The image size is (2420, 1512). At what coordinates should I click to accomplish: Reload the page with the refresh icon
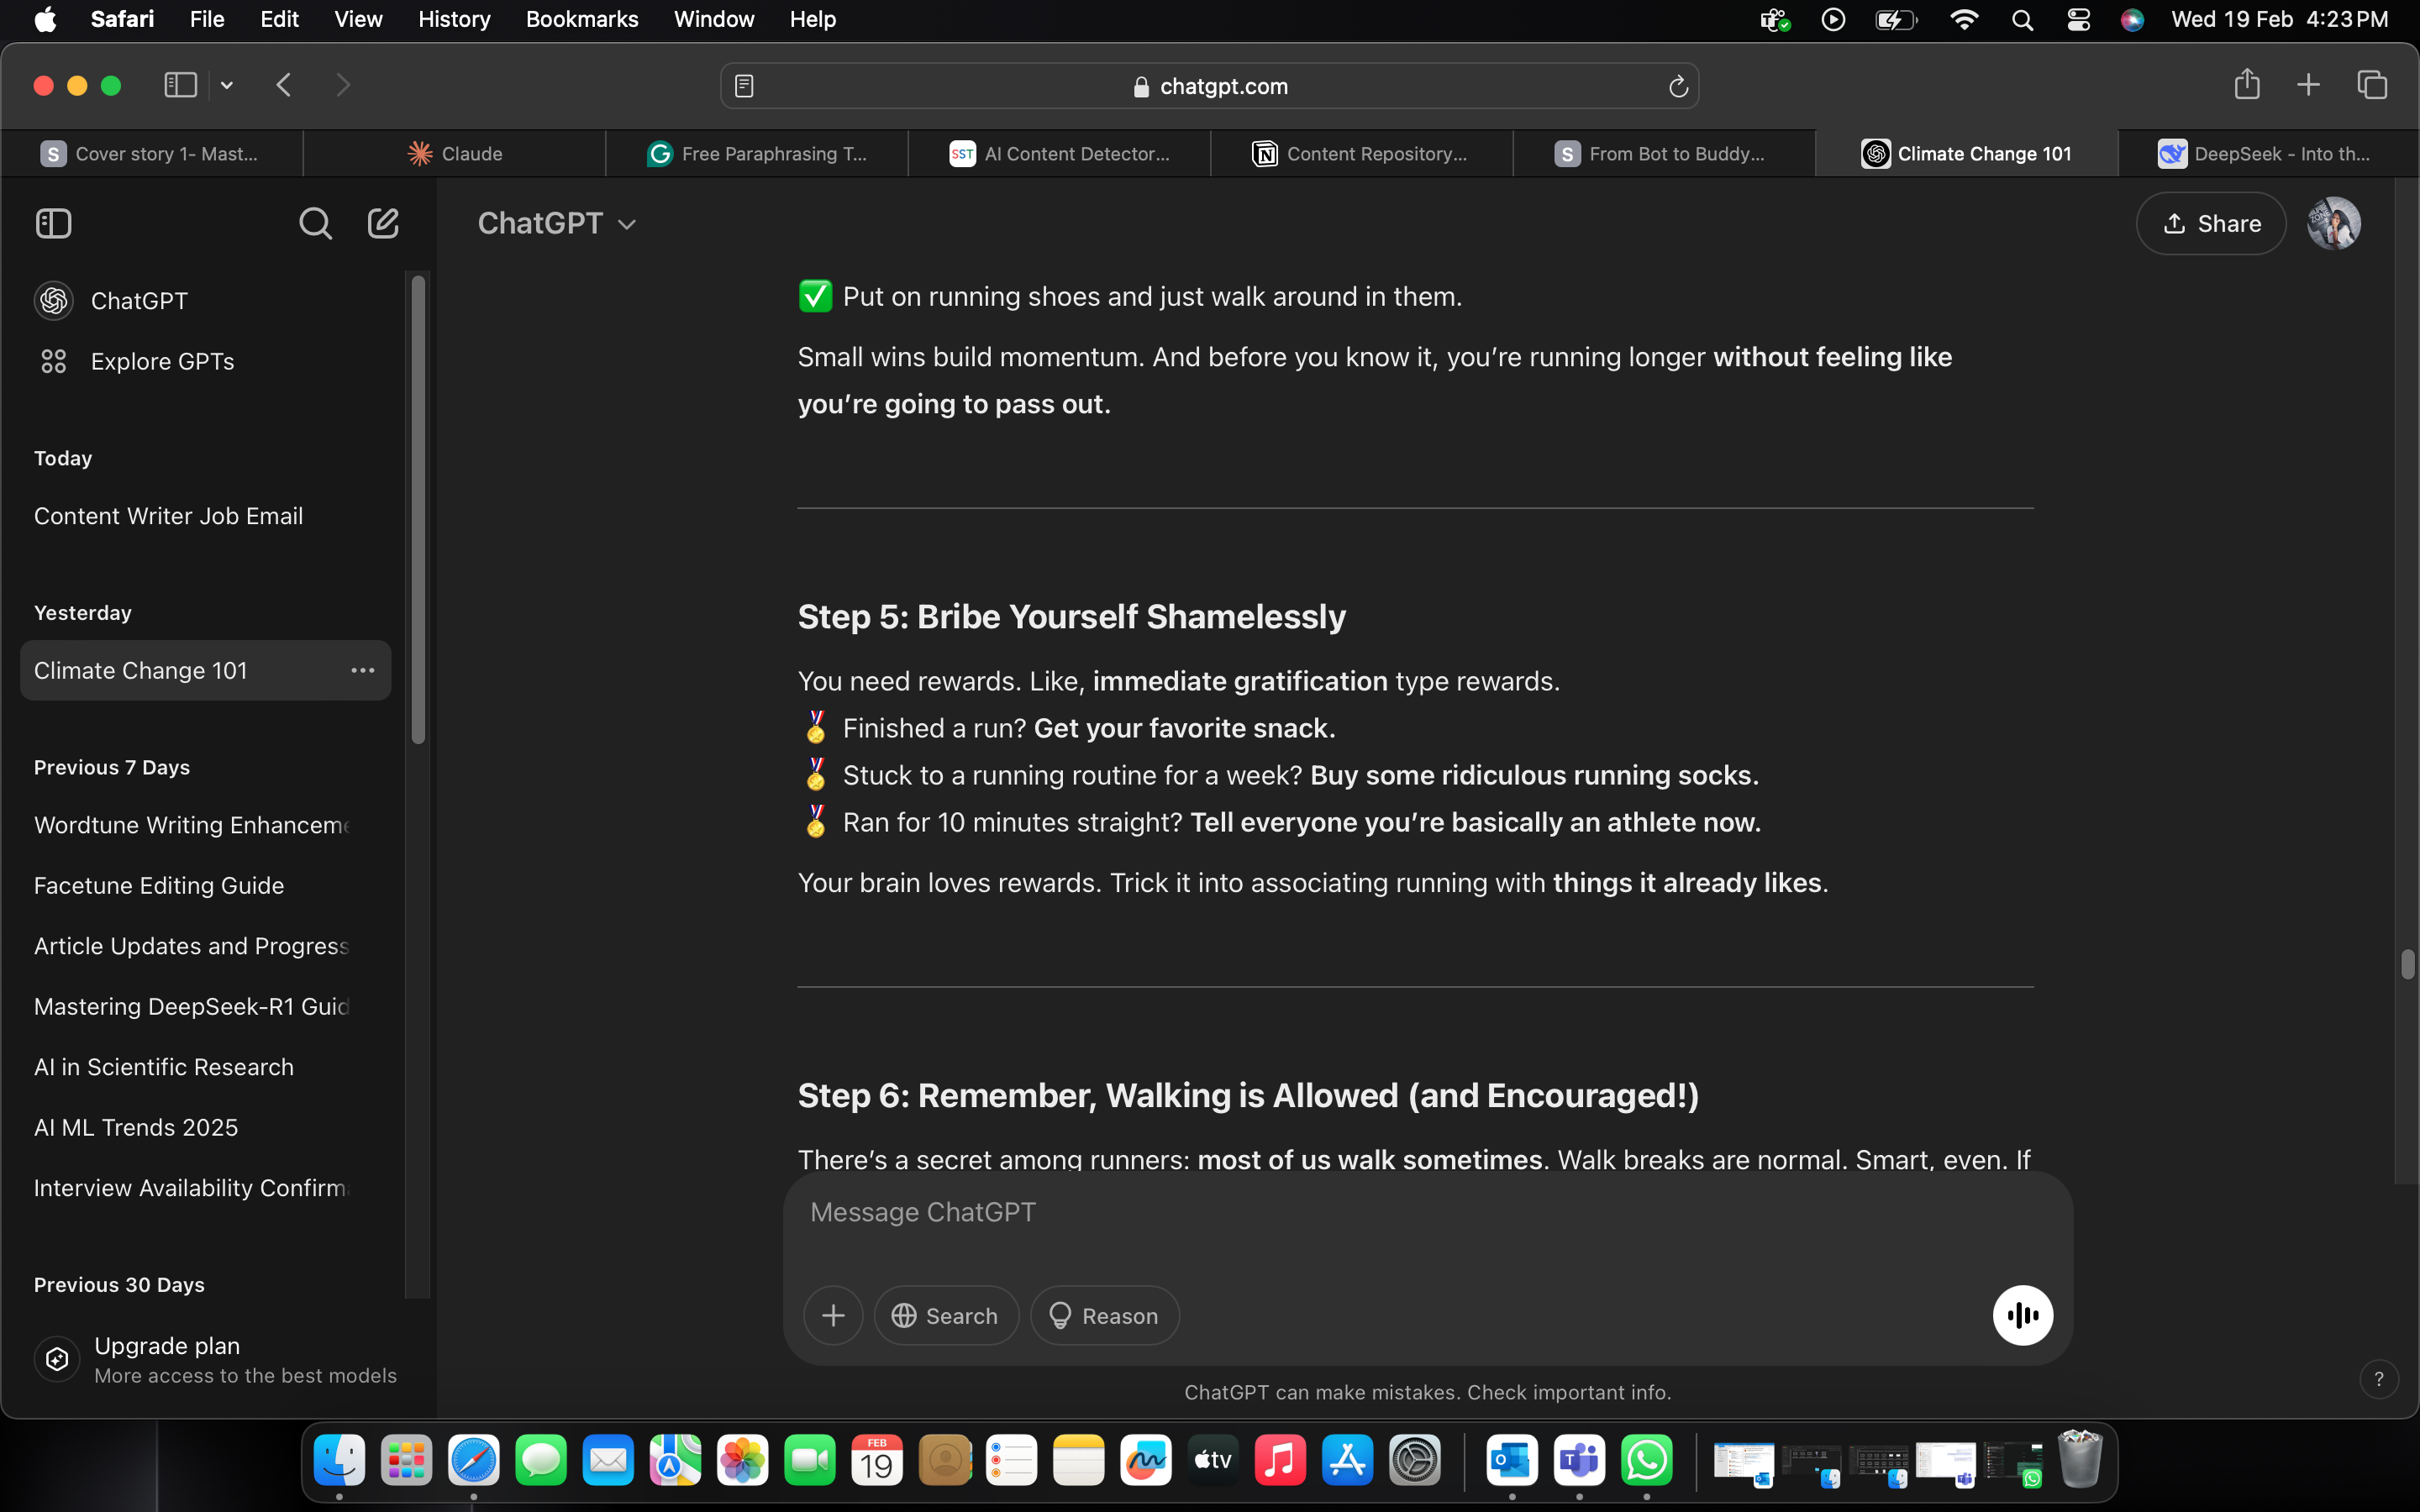click(x=1678, y=86)
